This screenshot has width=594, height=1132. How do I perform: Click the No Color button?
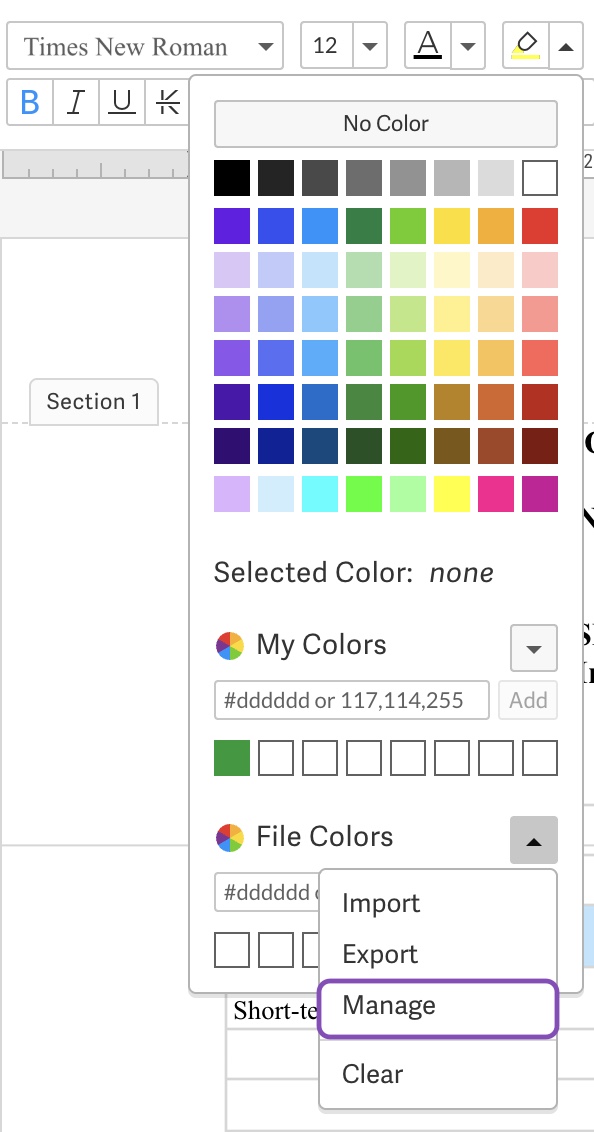pos(386,123)
